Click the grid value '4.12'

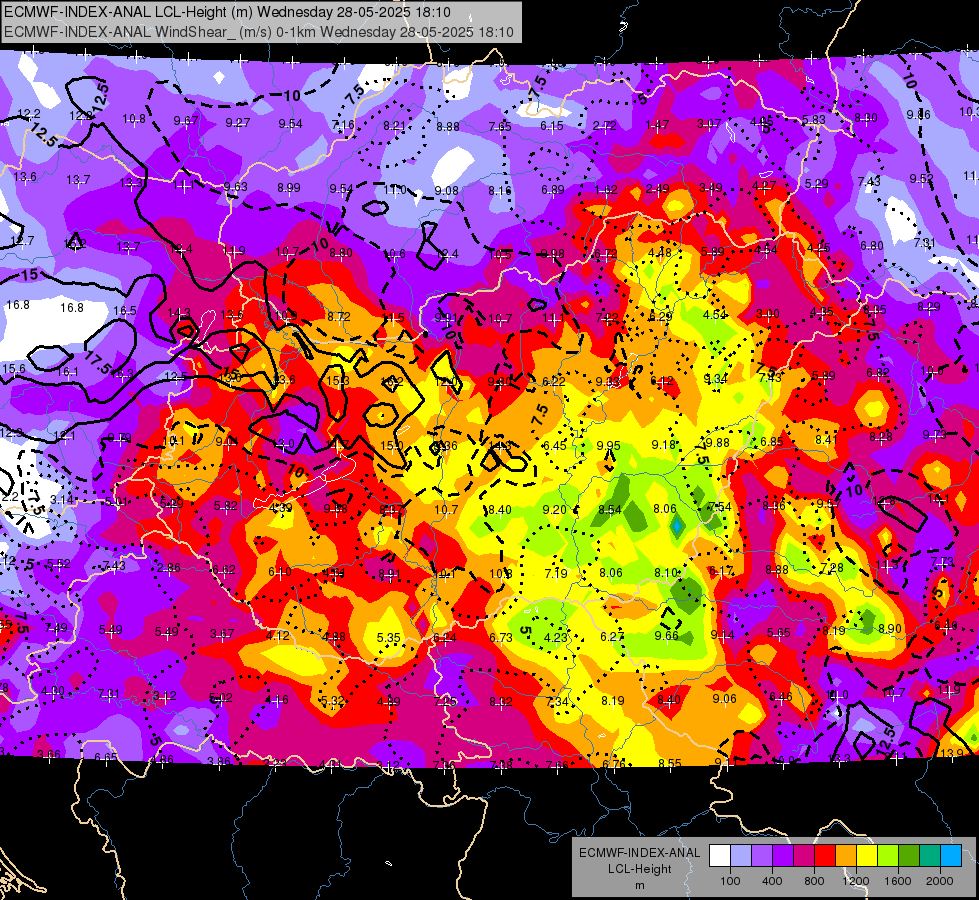pyautogui.click(x=278, y=636)
